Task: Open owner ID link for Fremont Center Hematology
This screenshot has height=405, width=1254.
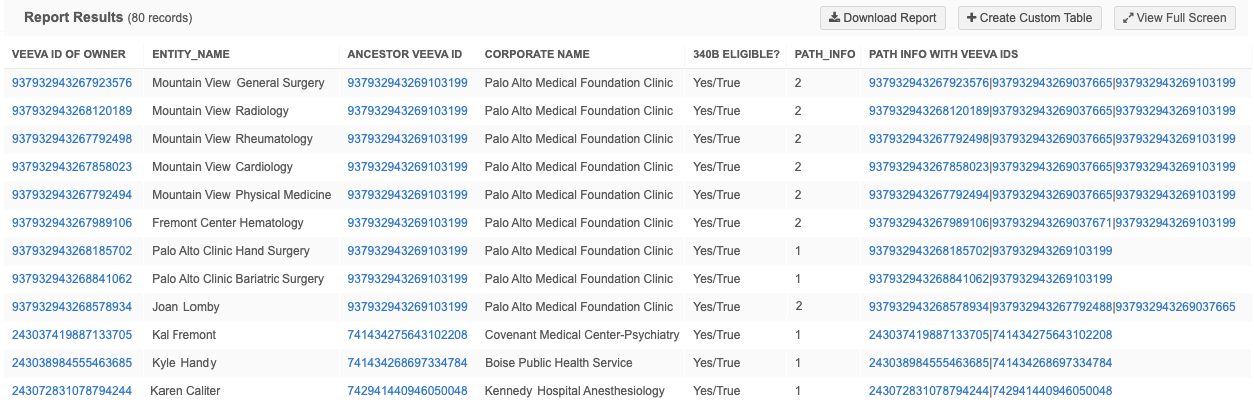Action: coord(72,223)
